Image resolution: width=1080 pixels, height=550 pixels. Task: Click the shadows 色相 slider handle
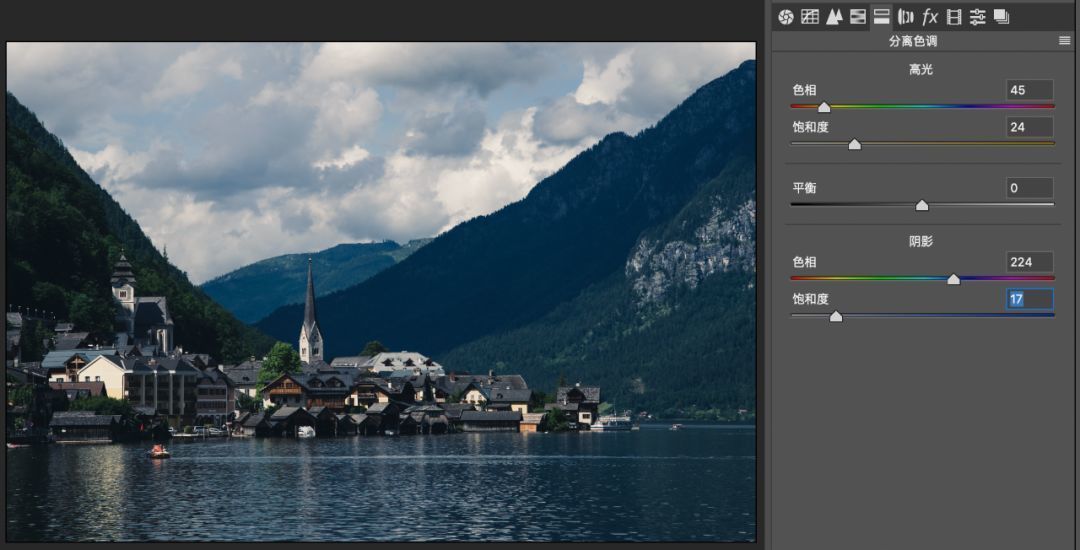click(x=953, y=279)
